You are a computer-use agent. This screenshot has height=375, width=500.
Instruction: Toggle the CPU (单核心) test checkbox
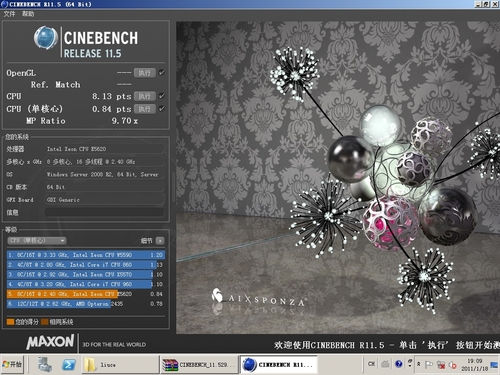(x=162, y=109)
